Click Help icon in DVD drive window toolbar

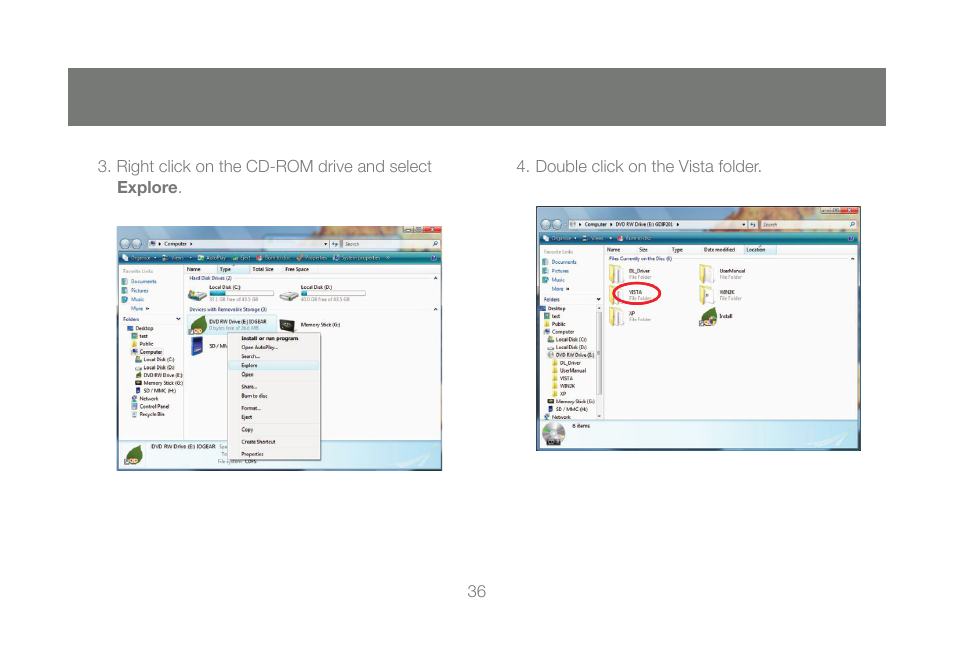851,238
